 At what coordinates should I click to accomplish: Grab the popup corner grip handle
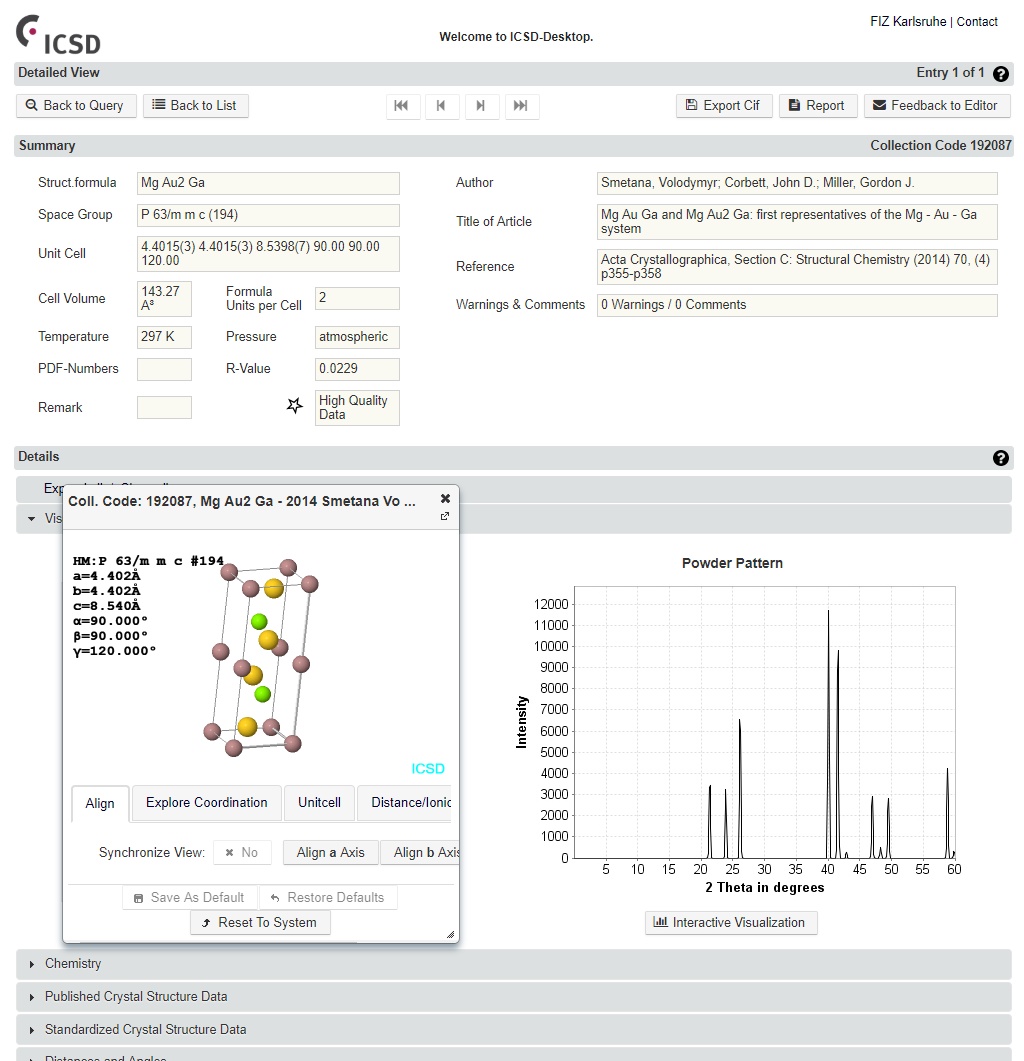(x=450, y=934)
